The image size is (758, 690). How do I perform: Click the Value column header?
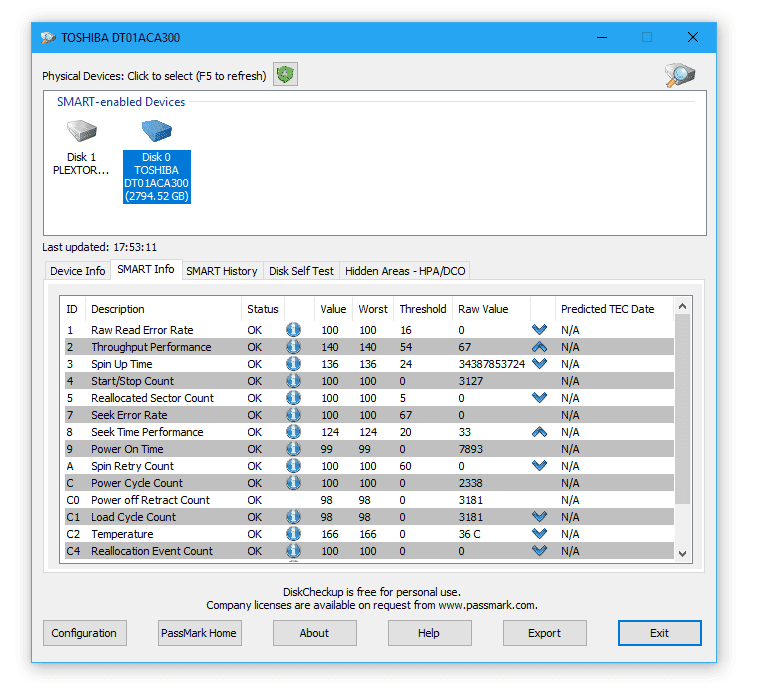point(333,309)
